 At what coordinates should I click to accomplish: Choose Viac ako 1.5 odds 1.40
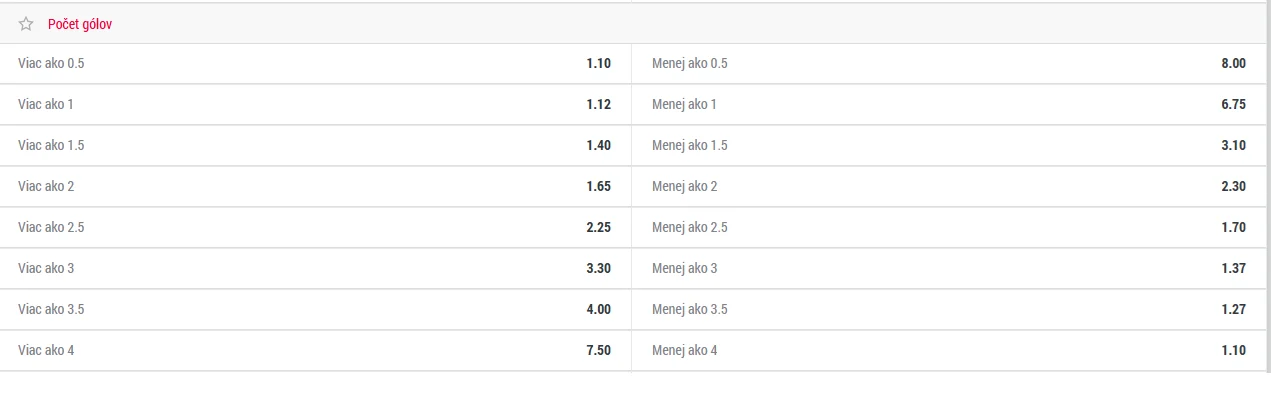point(315,146)
